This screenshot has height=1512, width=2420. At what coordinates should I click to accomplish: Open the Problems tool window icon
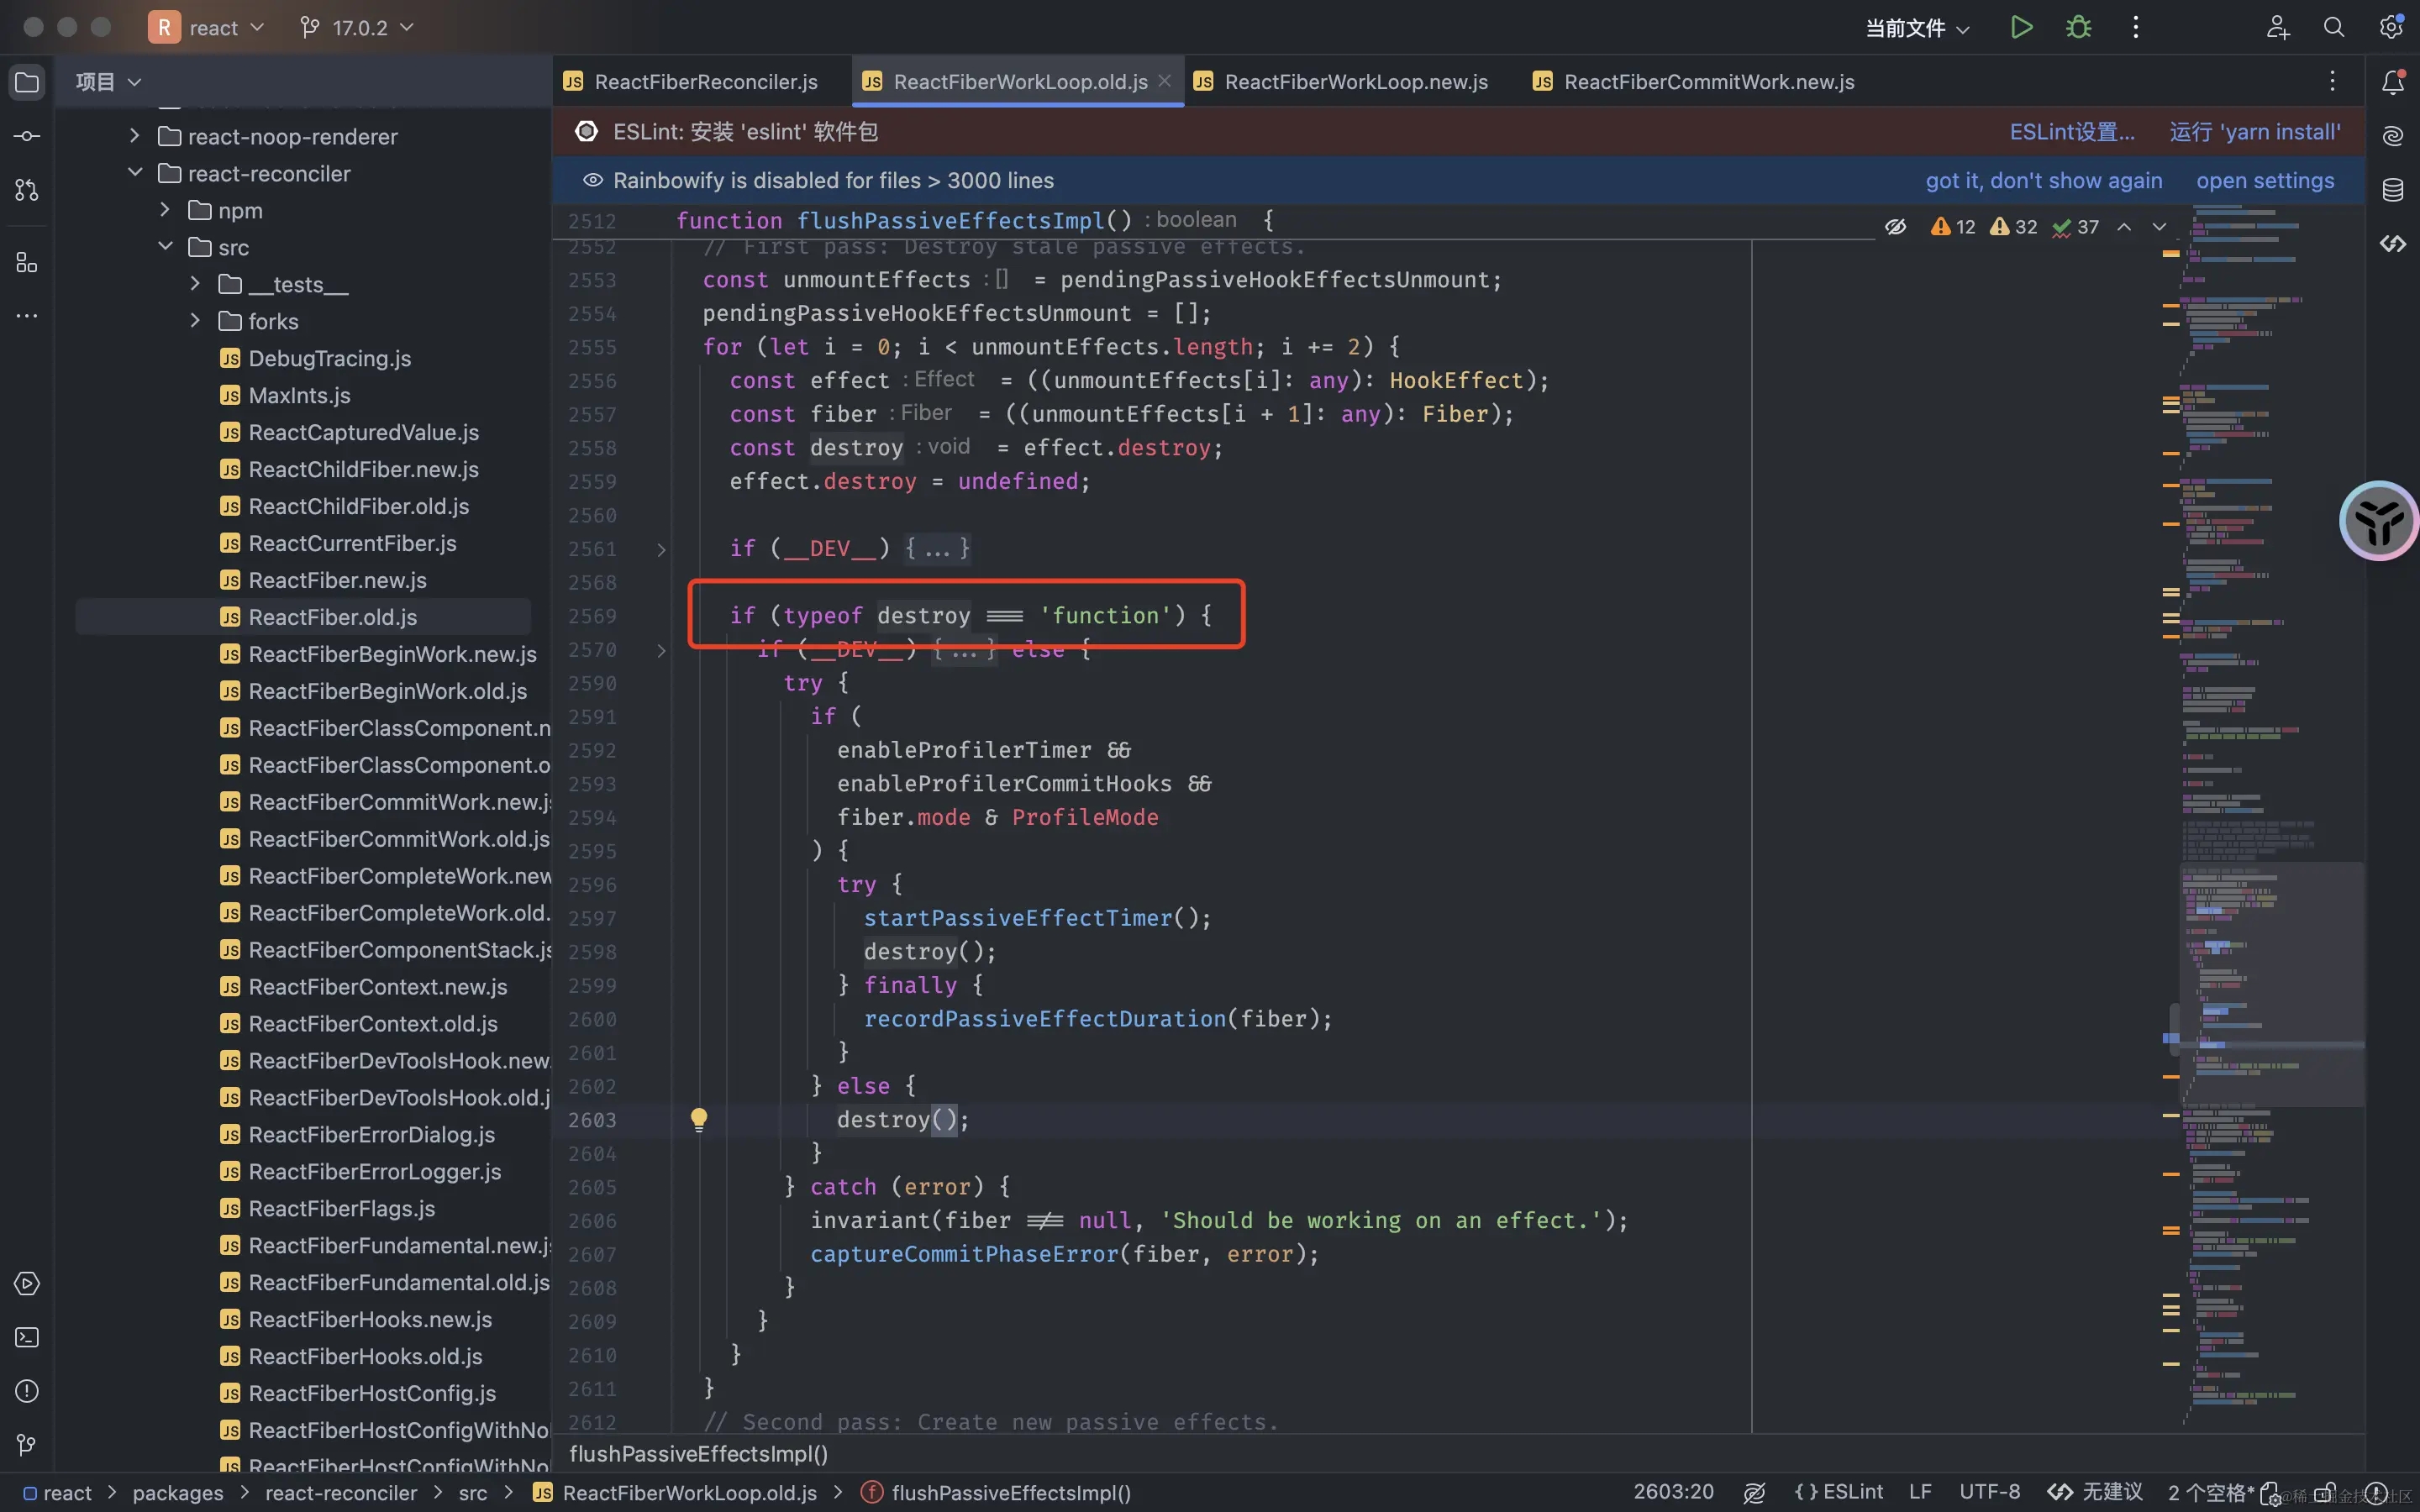pyautogui.click(x=27, y=1391)
